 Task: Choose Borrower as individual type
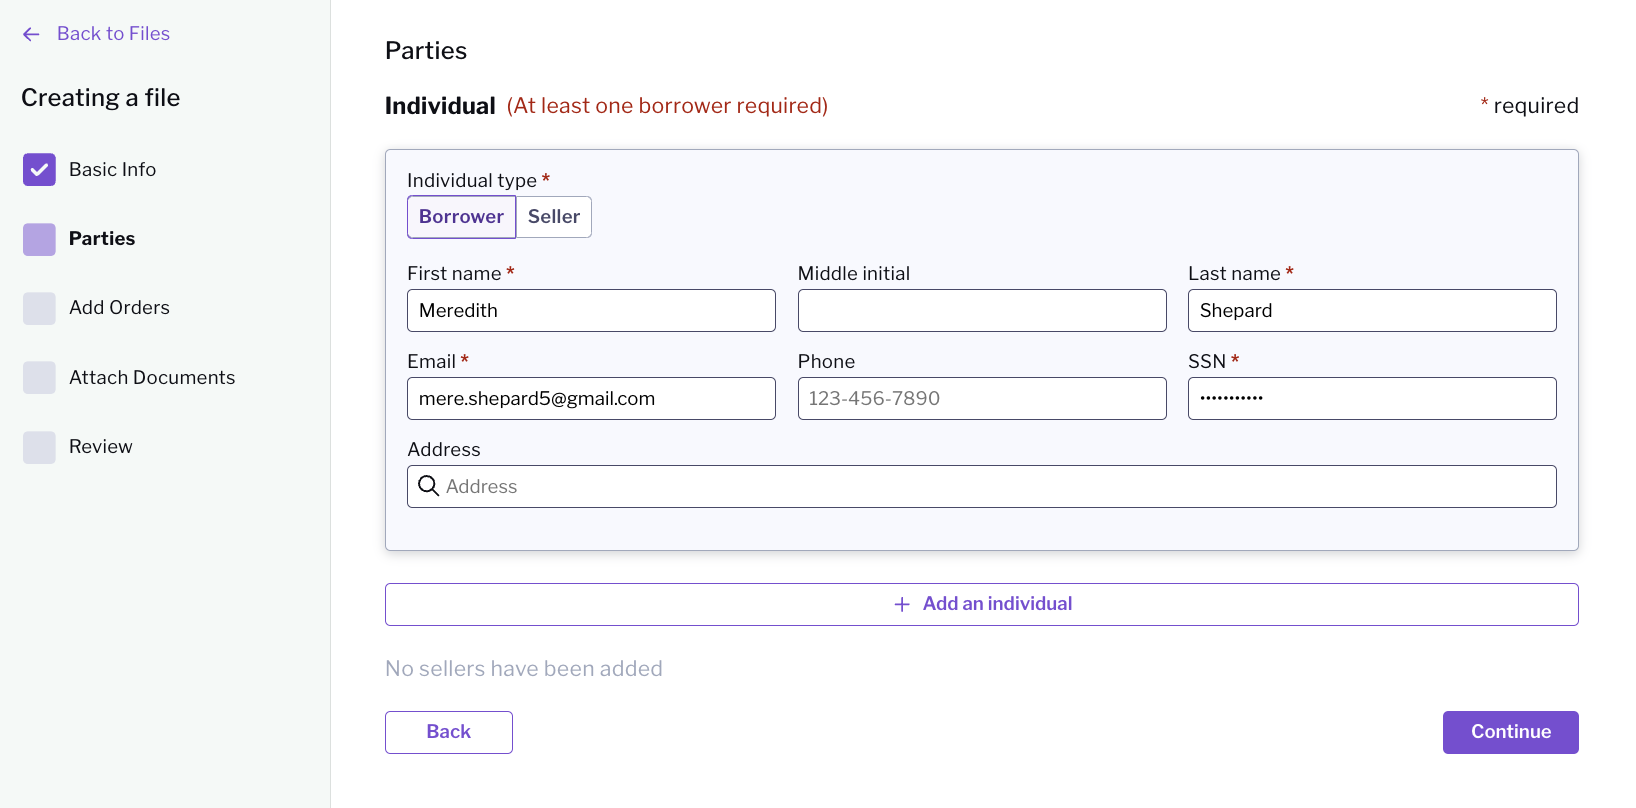pyautogui.click(x=461, y=217)
